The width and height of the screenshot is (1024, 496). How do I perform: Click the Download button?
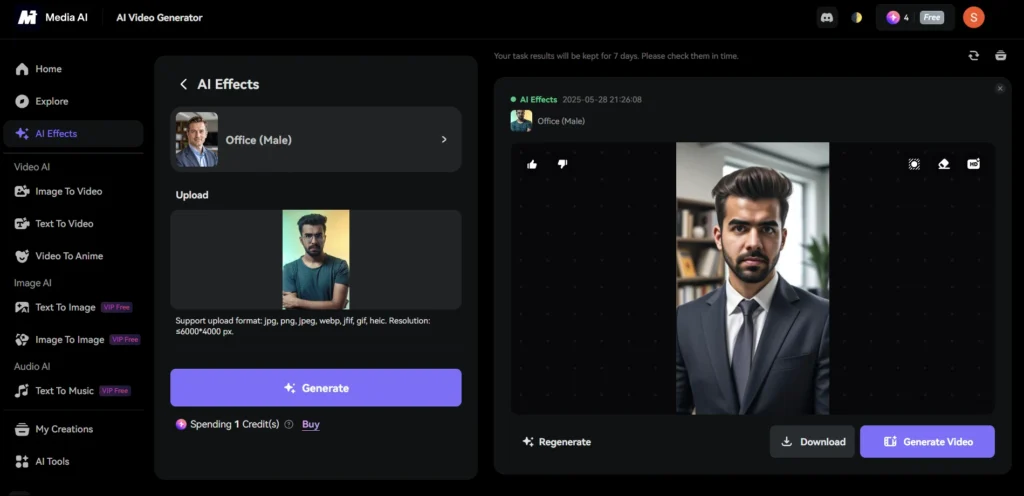(812, 442)
